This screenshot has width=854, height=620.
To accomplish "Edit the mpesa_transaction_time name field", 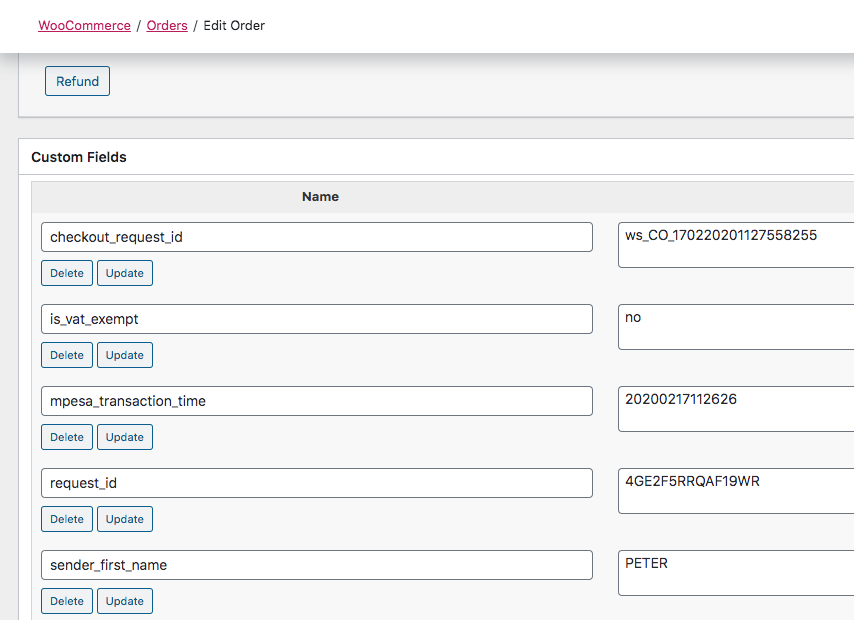I will tap(316, 401).
